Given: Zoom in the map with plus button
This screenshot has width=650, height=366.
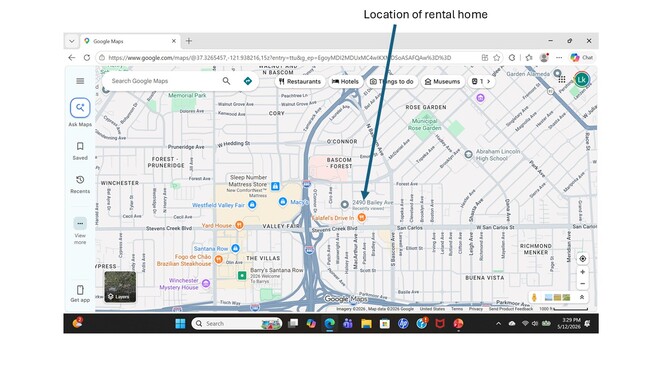Looking at the screenshot, I should pos(582,272).
